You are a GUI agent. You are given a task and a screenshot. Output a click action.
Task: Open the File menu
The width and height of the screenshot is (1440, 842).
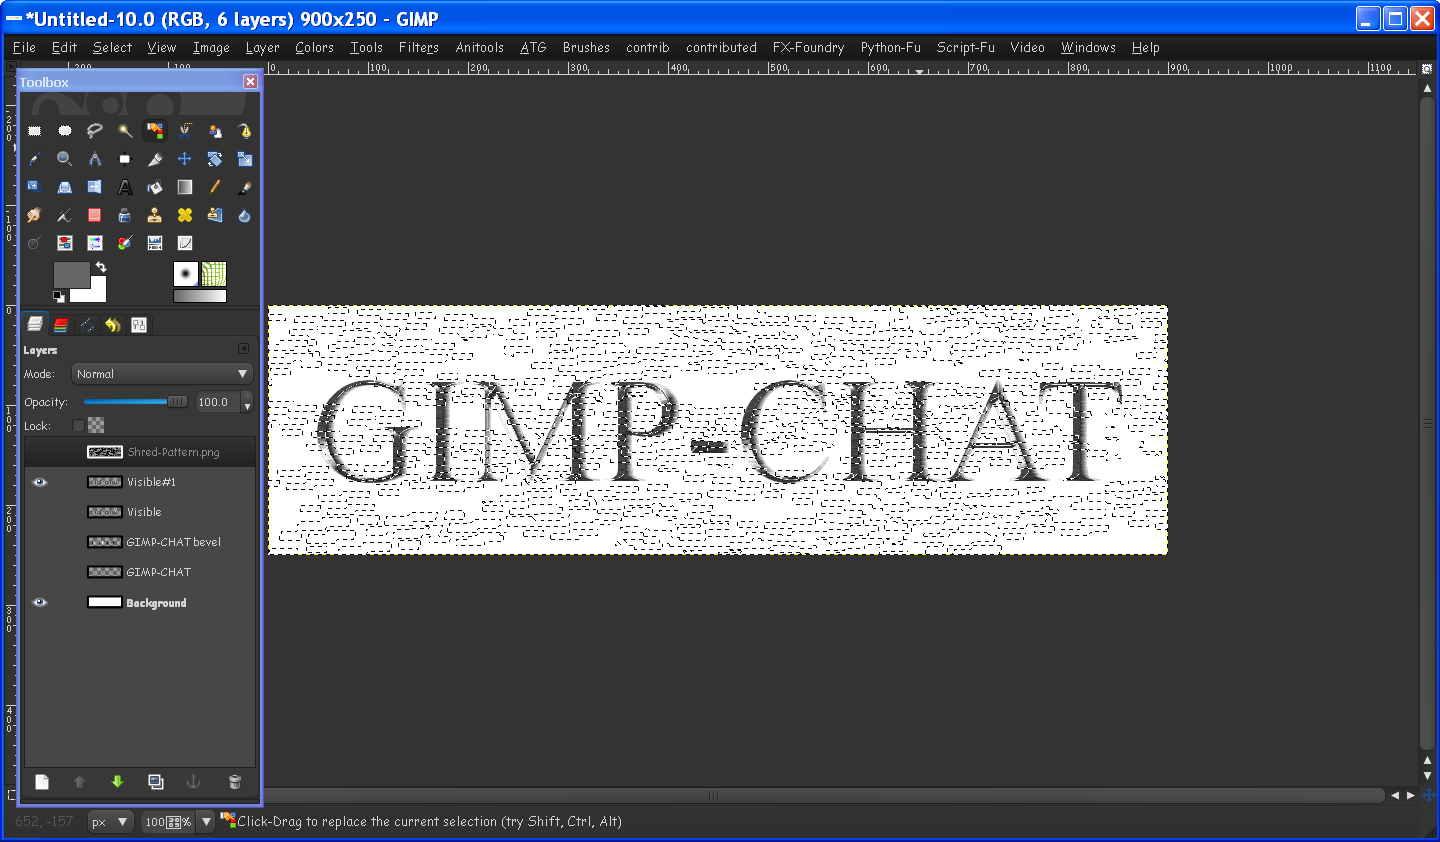coord(24,47)
